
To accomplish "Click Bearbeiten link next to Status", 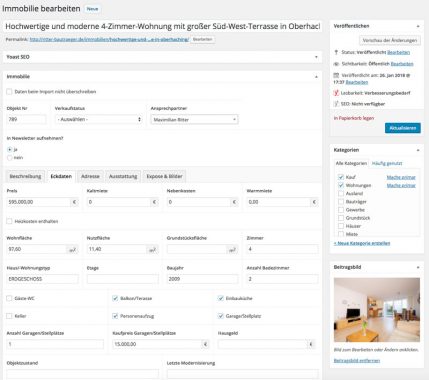I will pos(399,52).
